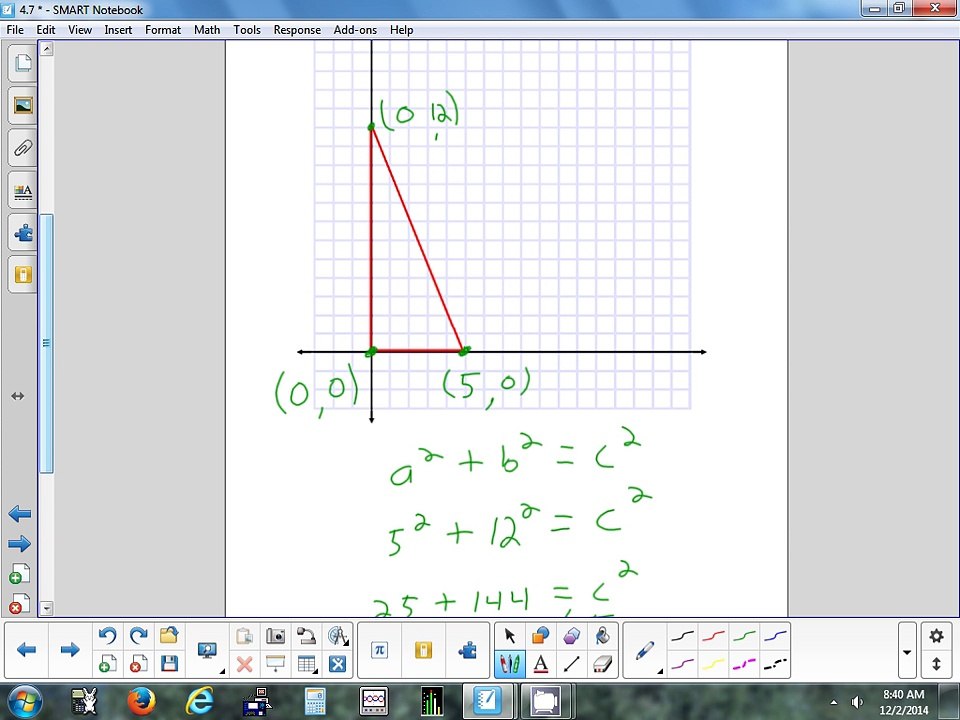Open the Properties tab in sidebar
960x720 pixels.
(23, 190)
